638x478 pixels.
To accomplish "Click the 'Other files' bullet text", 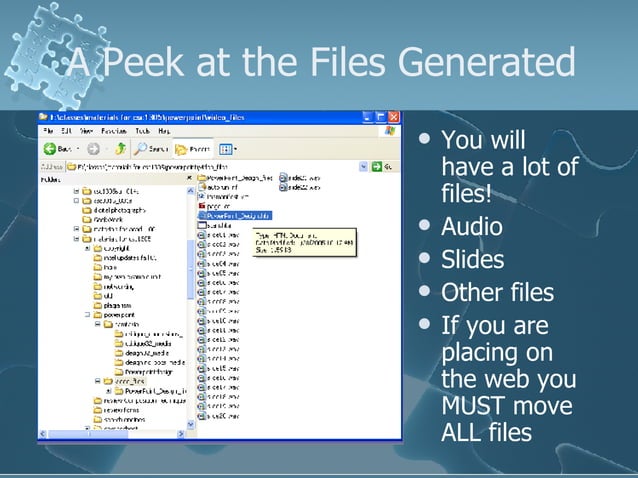I will point(498,292).
